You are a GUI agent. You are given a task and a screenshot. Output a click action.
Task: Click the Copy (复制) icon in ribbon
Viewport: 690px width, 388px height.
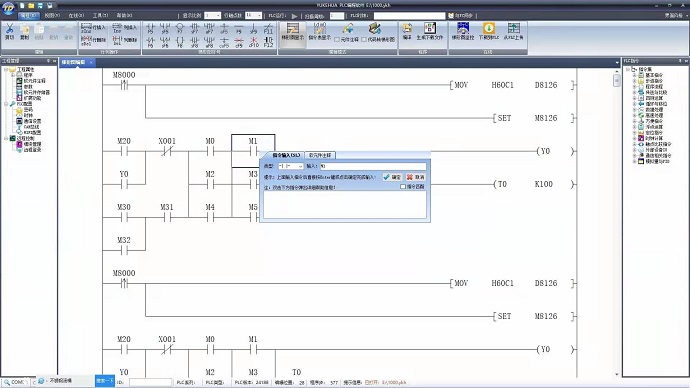(x=25, y=29)
